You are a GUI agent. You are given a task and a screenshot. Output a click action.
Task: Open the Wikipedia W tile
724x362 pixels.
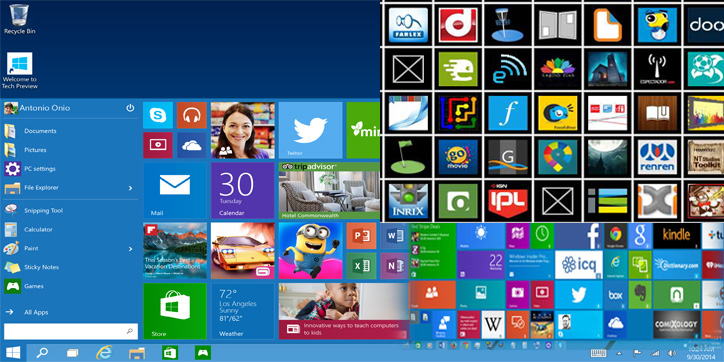pyautogui.click(x=493, y=325)
